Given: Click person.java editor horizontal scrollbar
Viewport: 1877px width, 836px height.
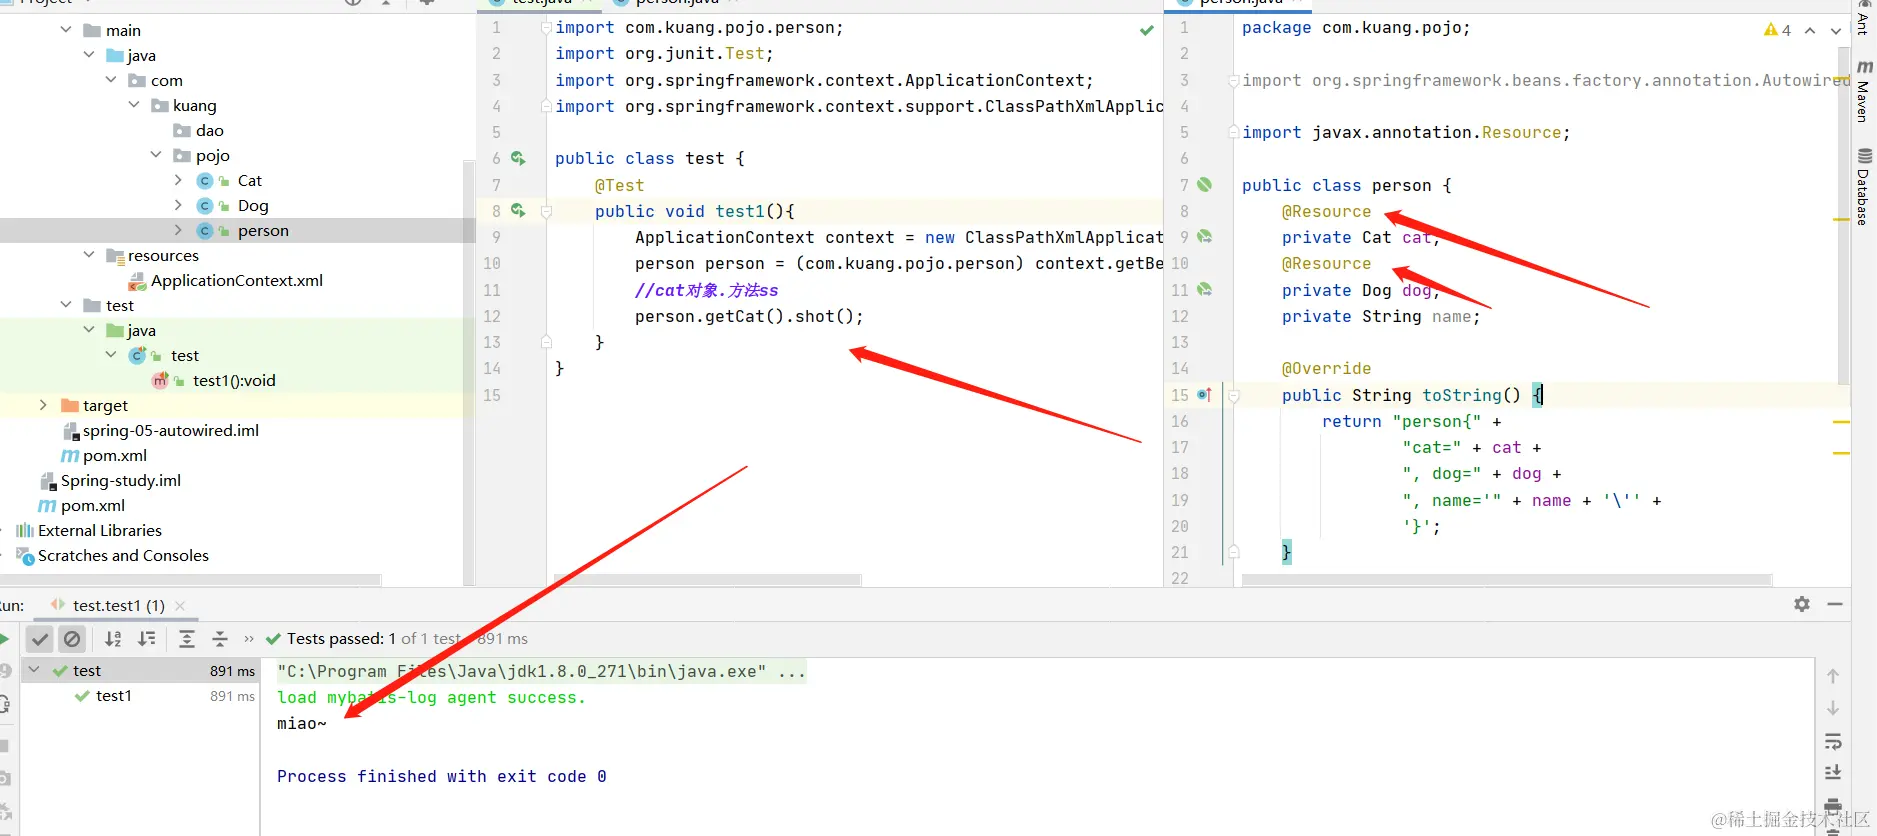Looking at the screenshot, I should click(x=1506, y=580).
